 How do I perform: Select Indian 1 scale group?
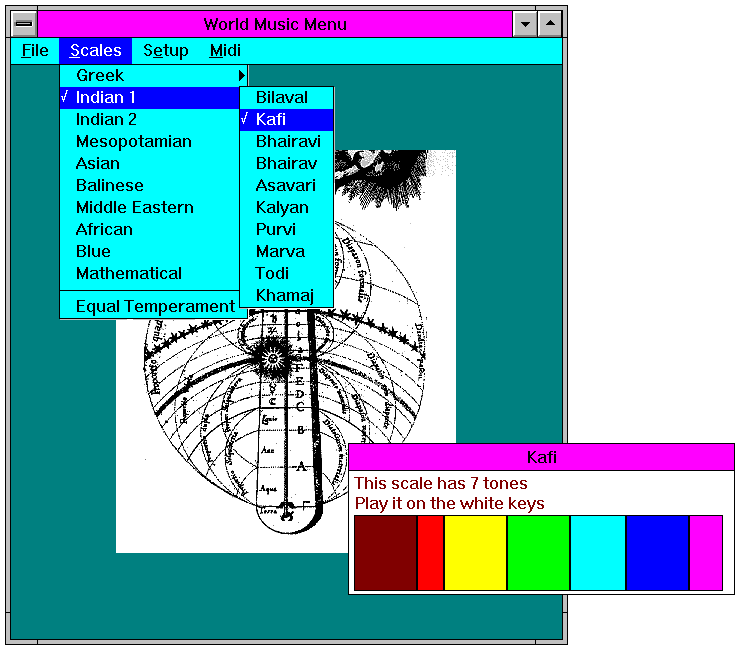click(150, 97)
